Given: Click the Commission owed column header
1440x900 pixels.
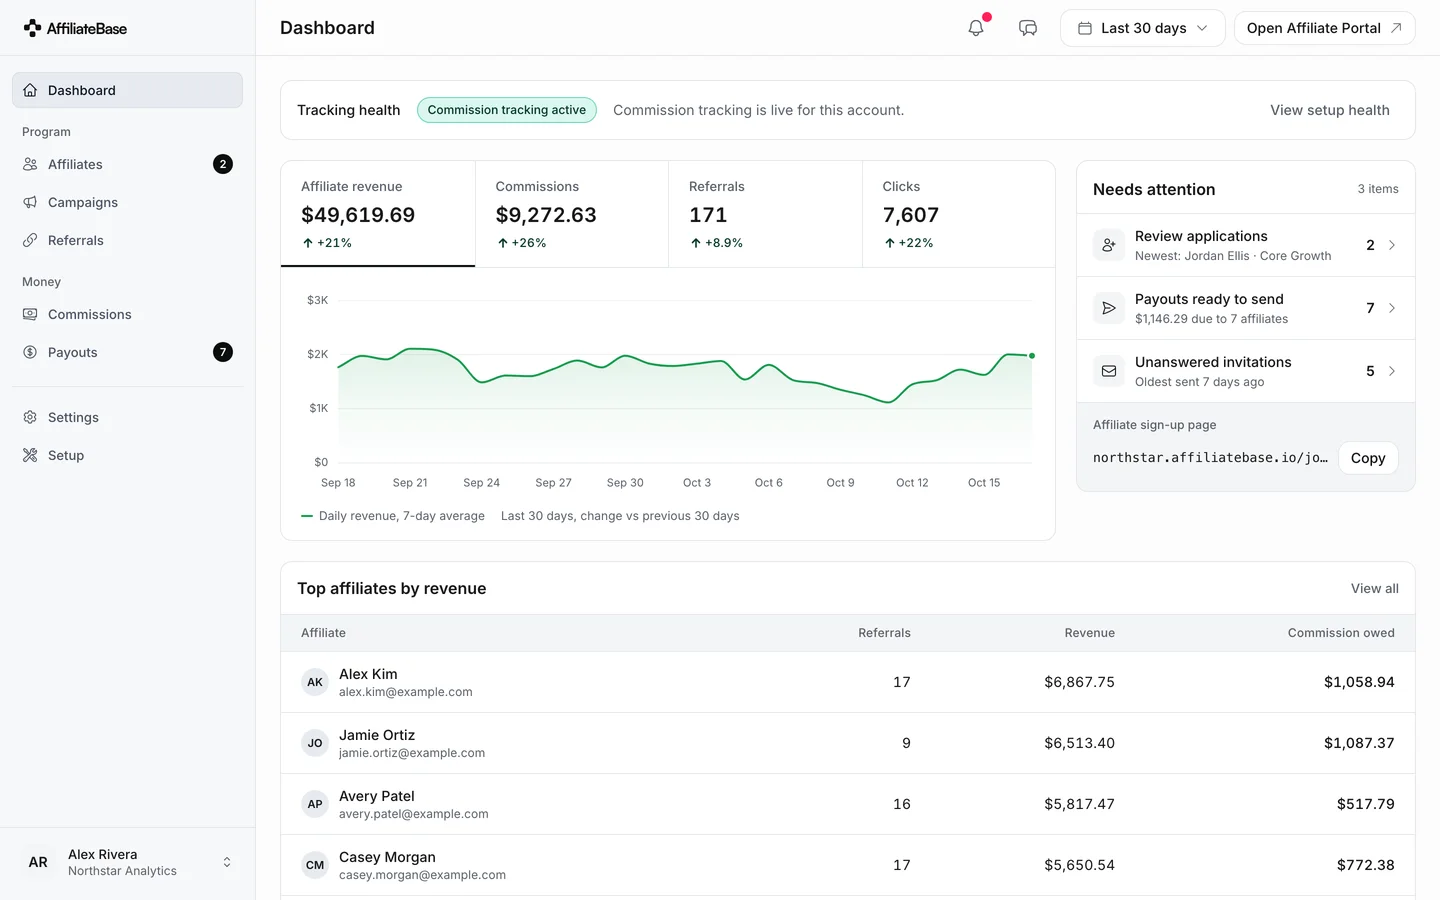Looking at the screenshot, I should [1341, 633].
